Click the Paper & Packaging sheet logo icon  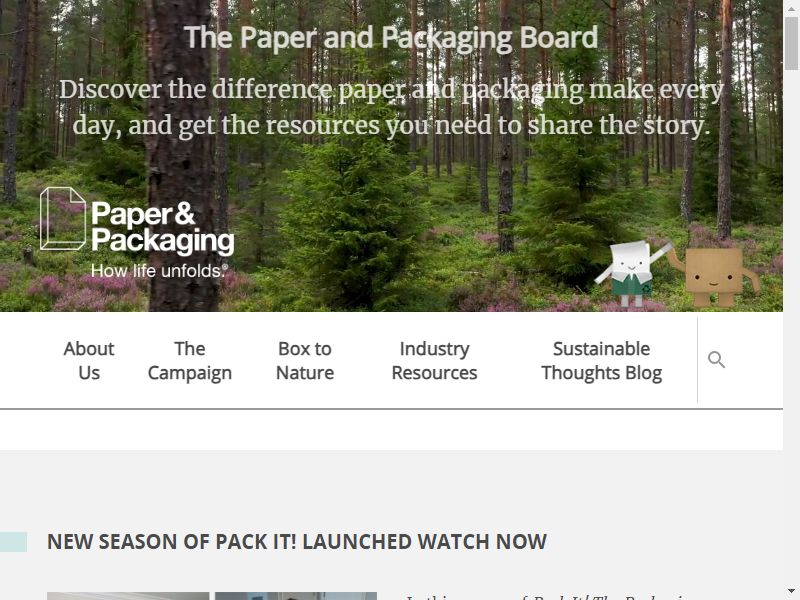[x=62, y=219]
